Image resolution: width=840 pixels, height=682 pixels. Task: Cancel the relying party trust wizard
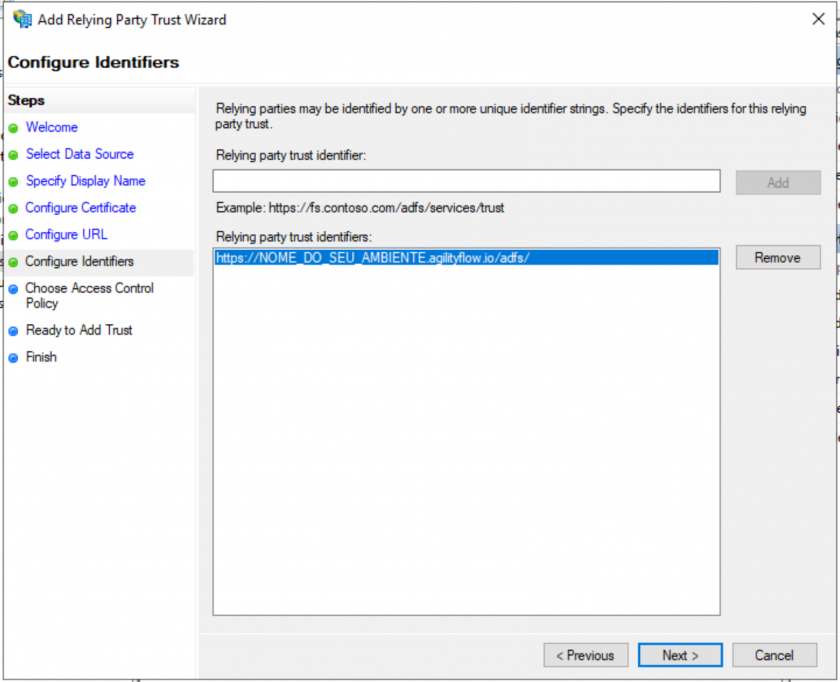coord(775,655)
